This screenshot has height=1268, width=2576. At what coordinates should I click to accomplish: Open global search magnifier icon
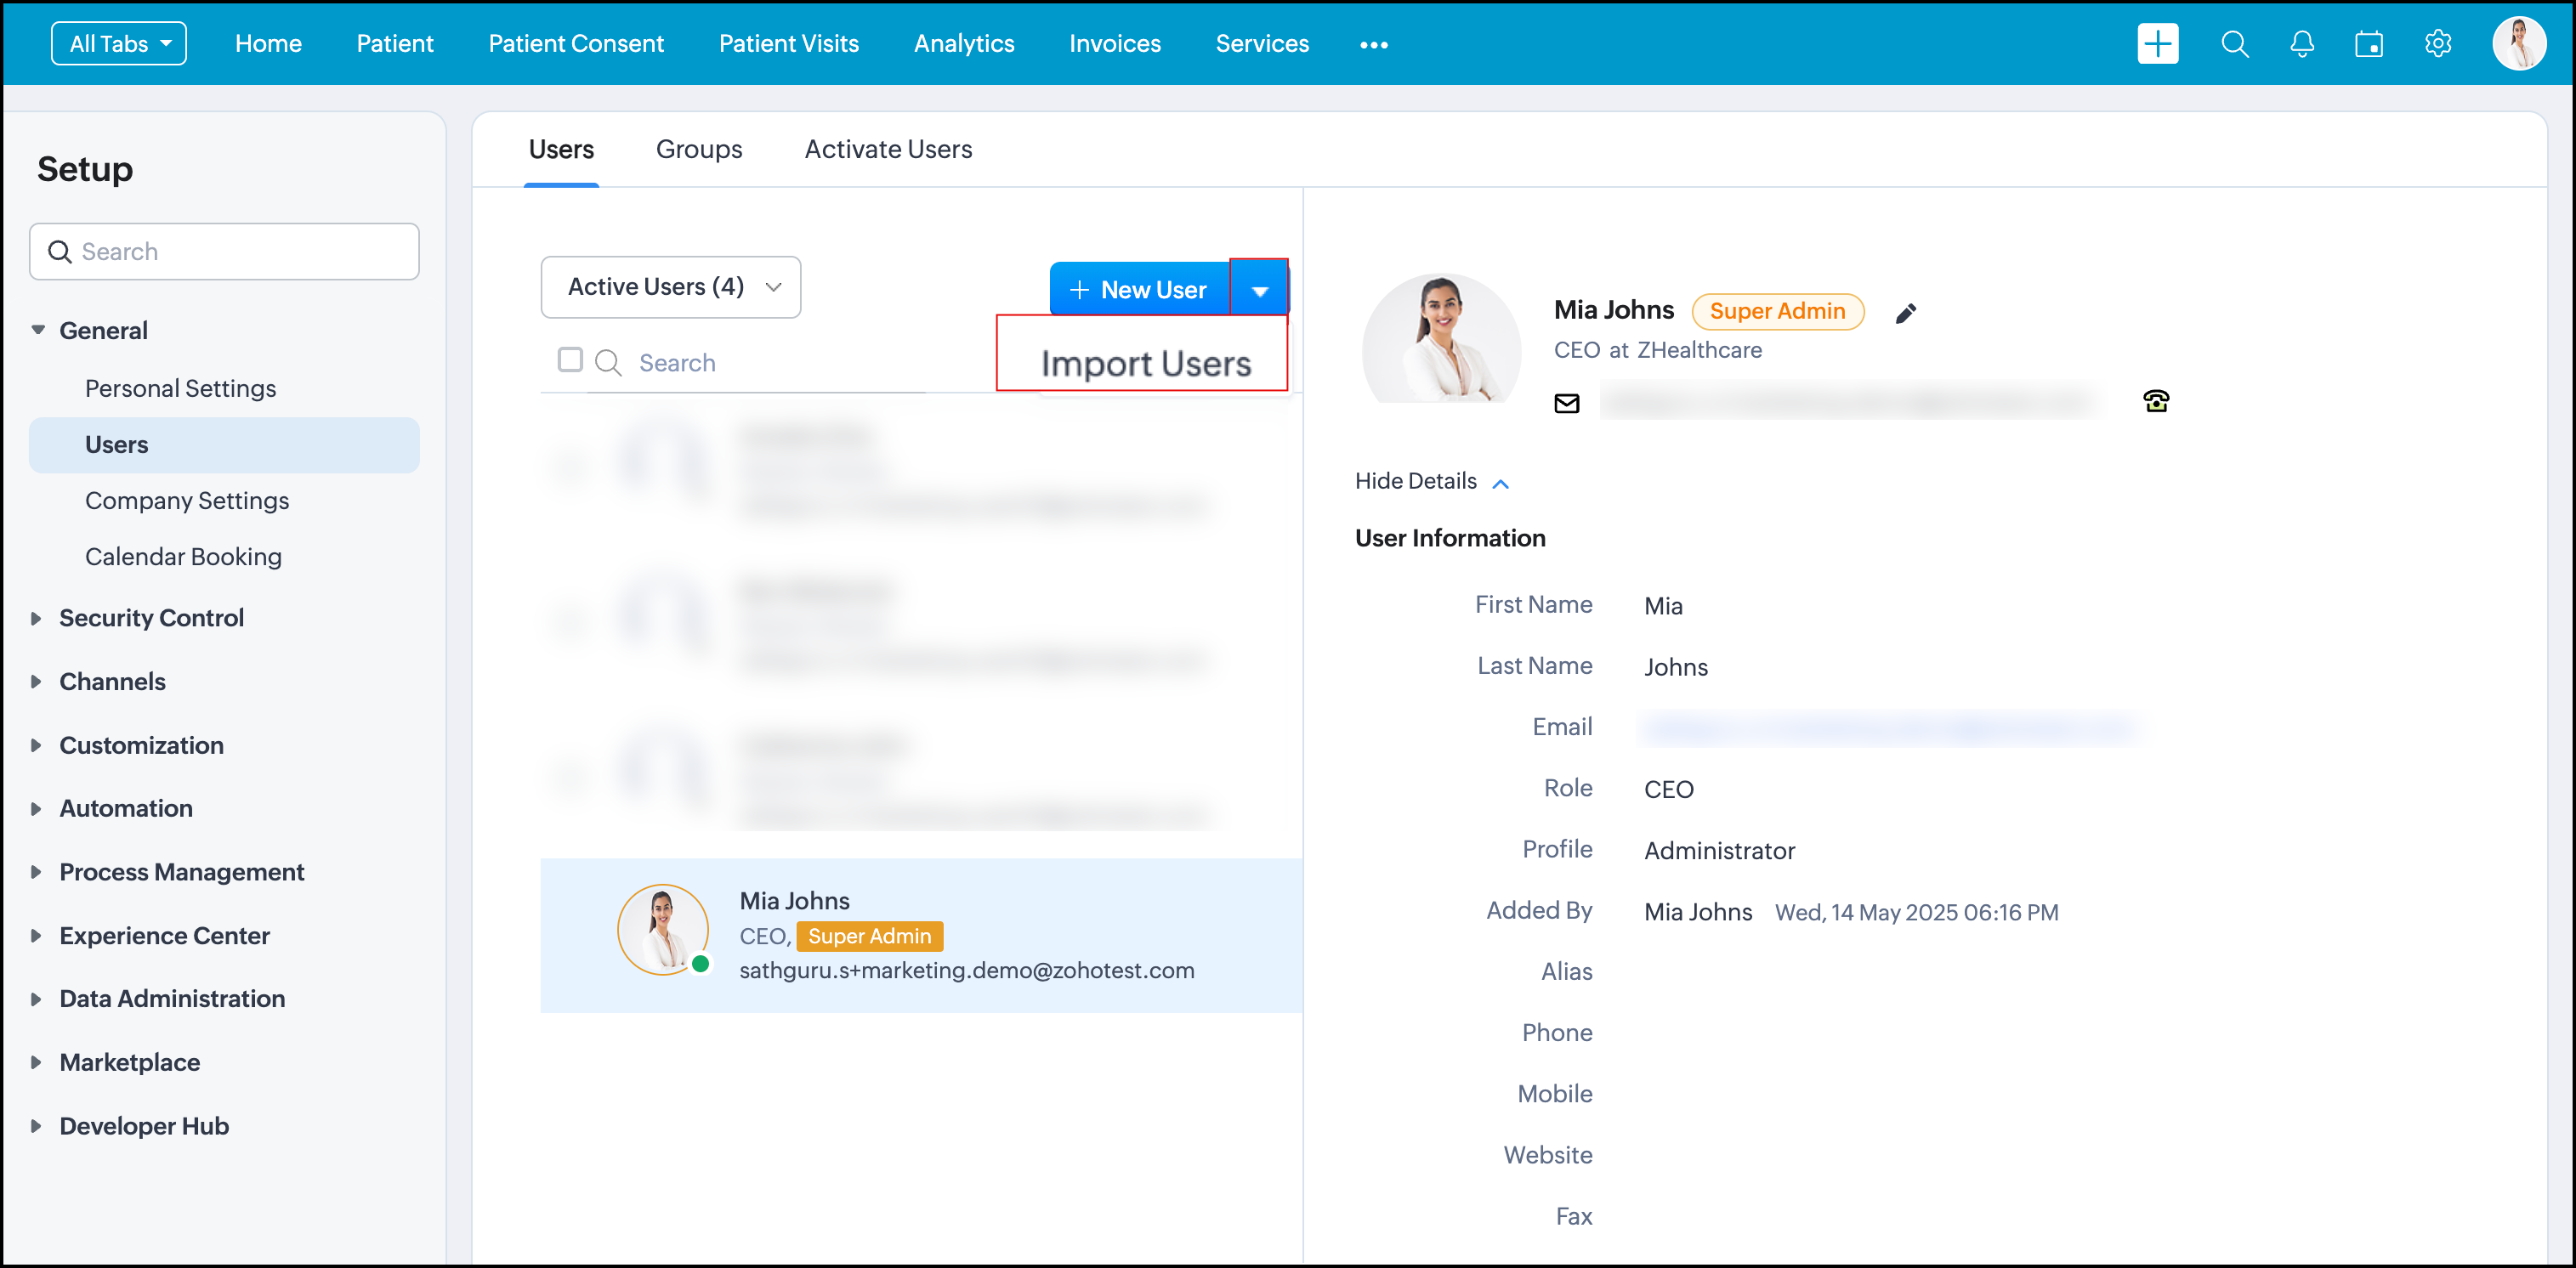pos(2234,44)
